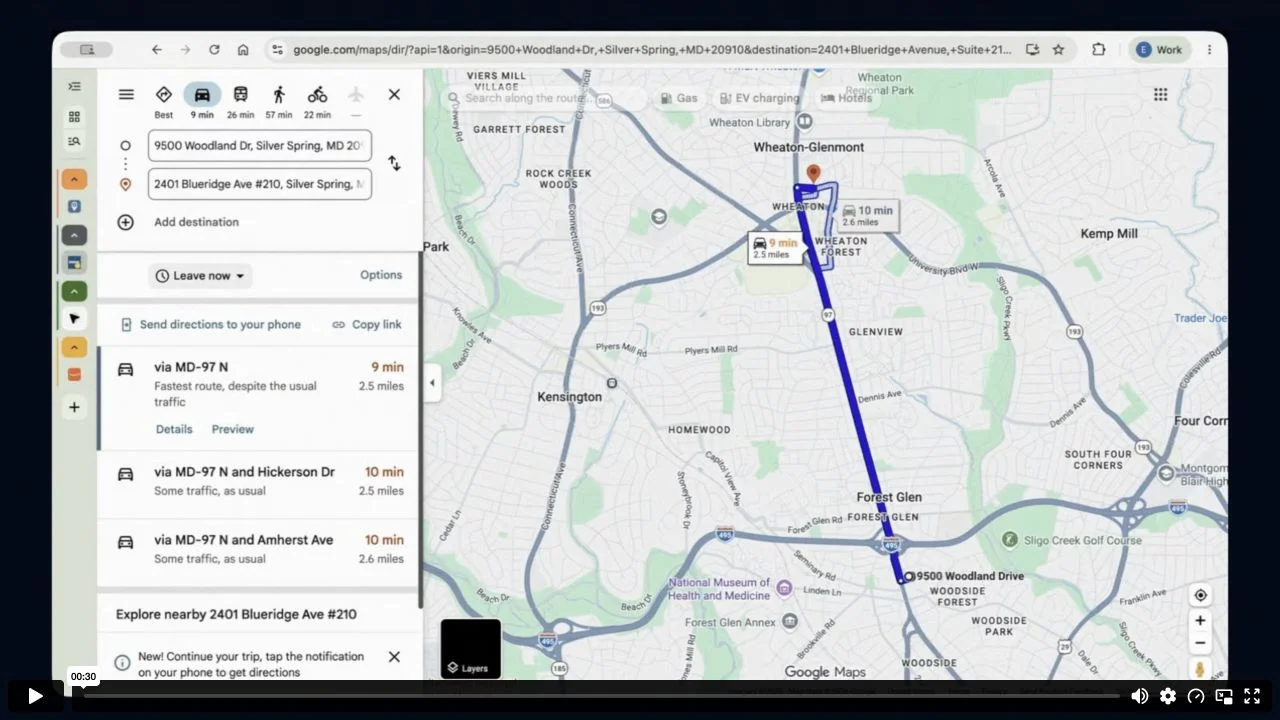Open site information icon in address bar
Viewport: 1280px width, 720px height.
coord(278,49)
